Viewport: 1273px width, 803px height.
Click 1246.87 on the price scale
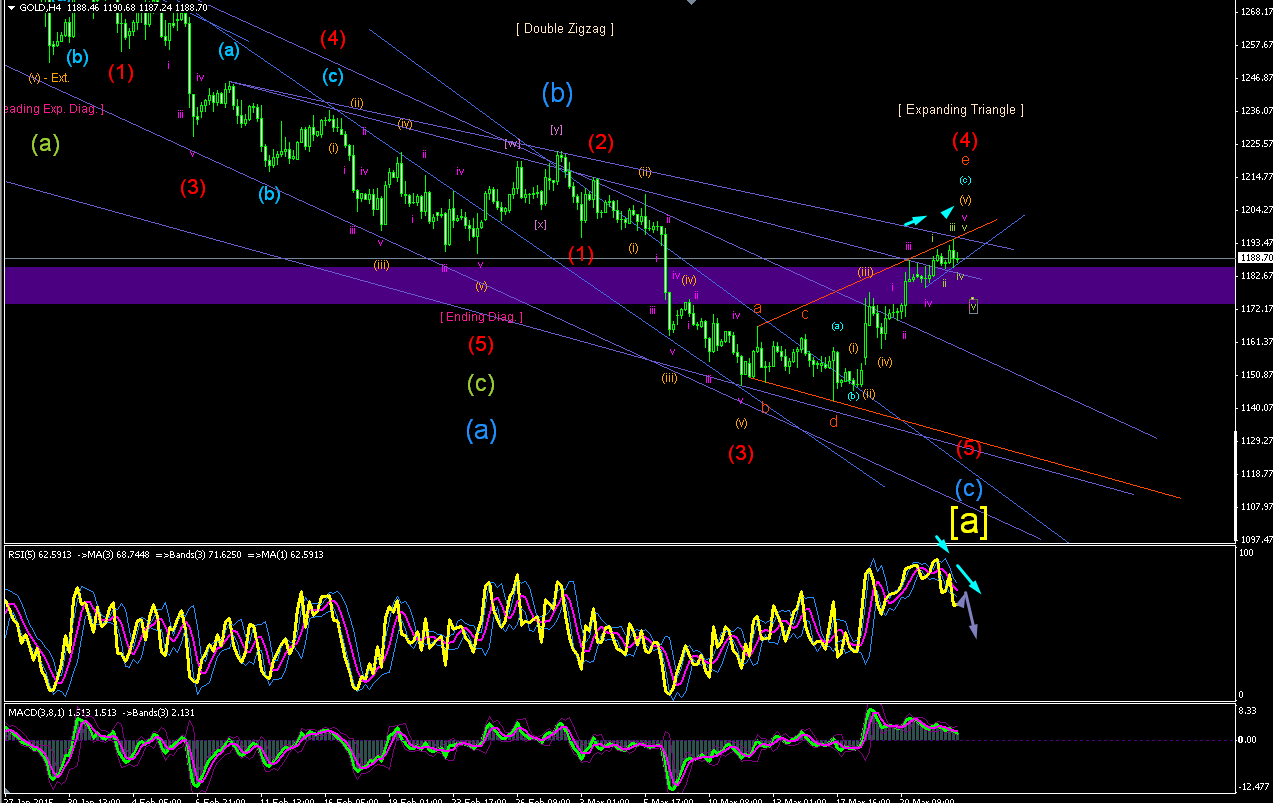point(1255,78)
